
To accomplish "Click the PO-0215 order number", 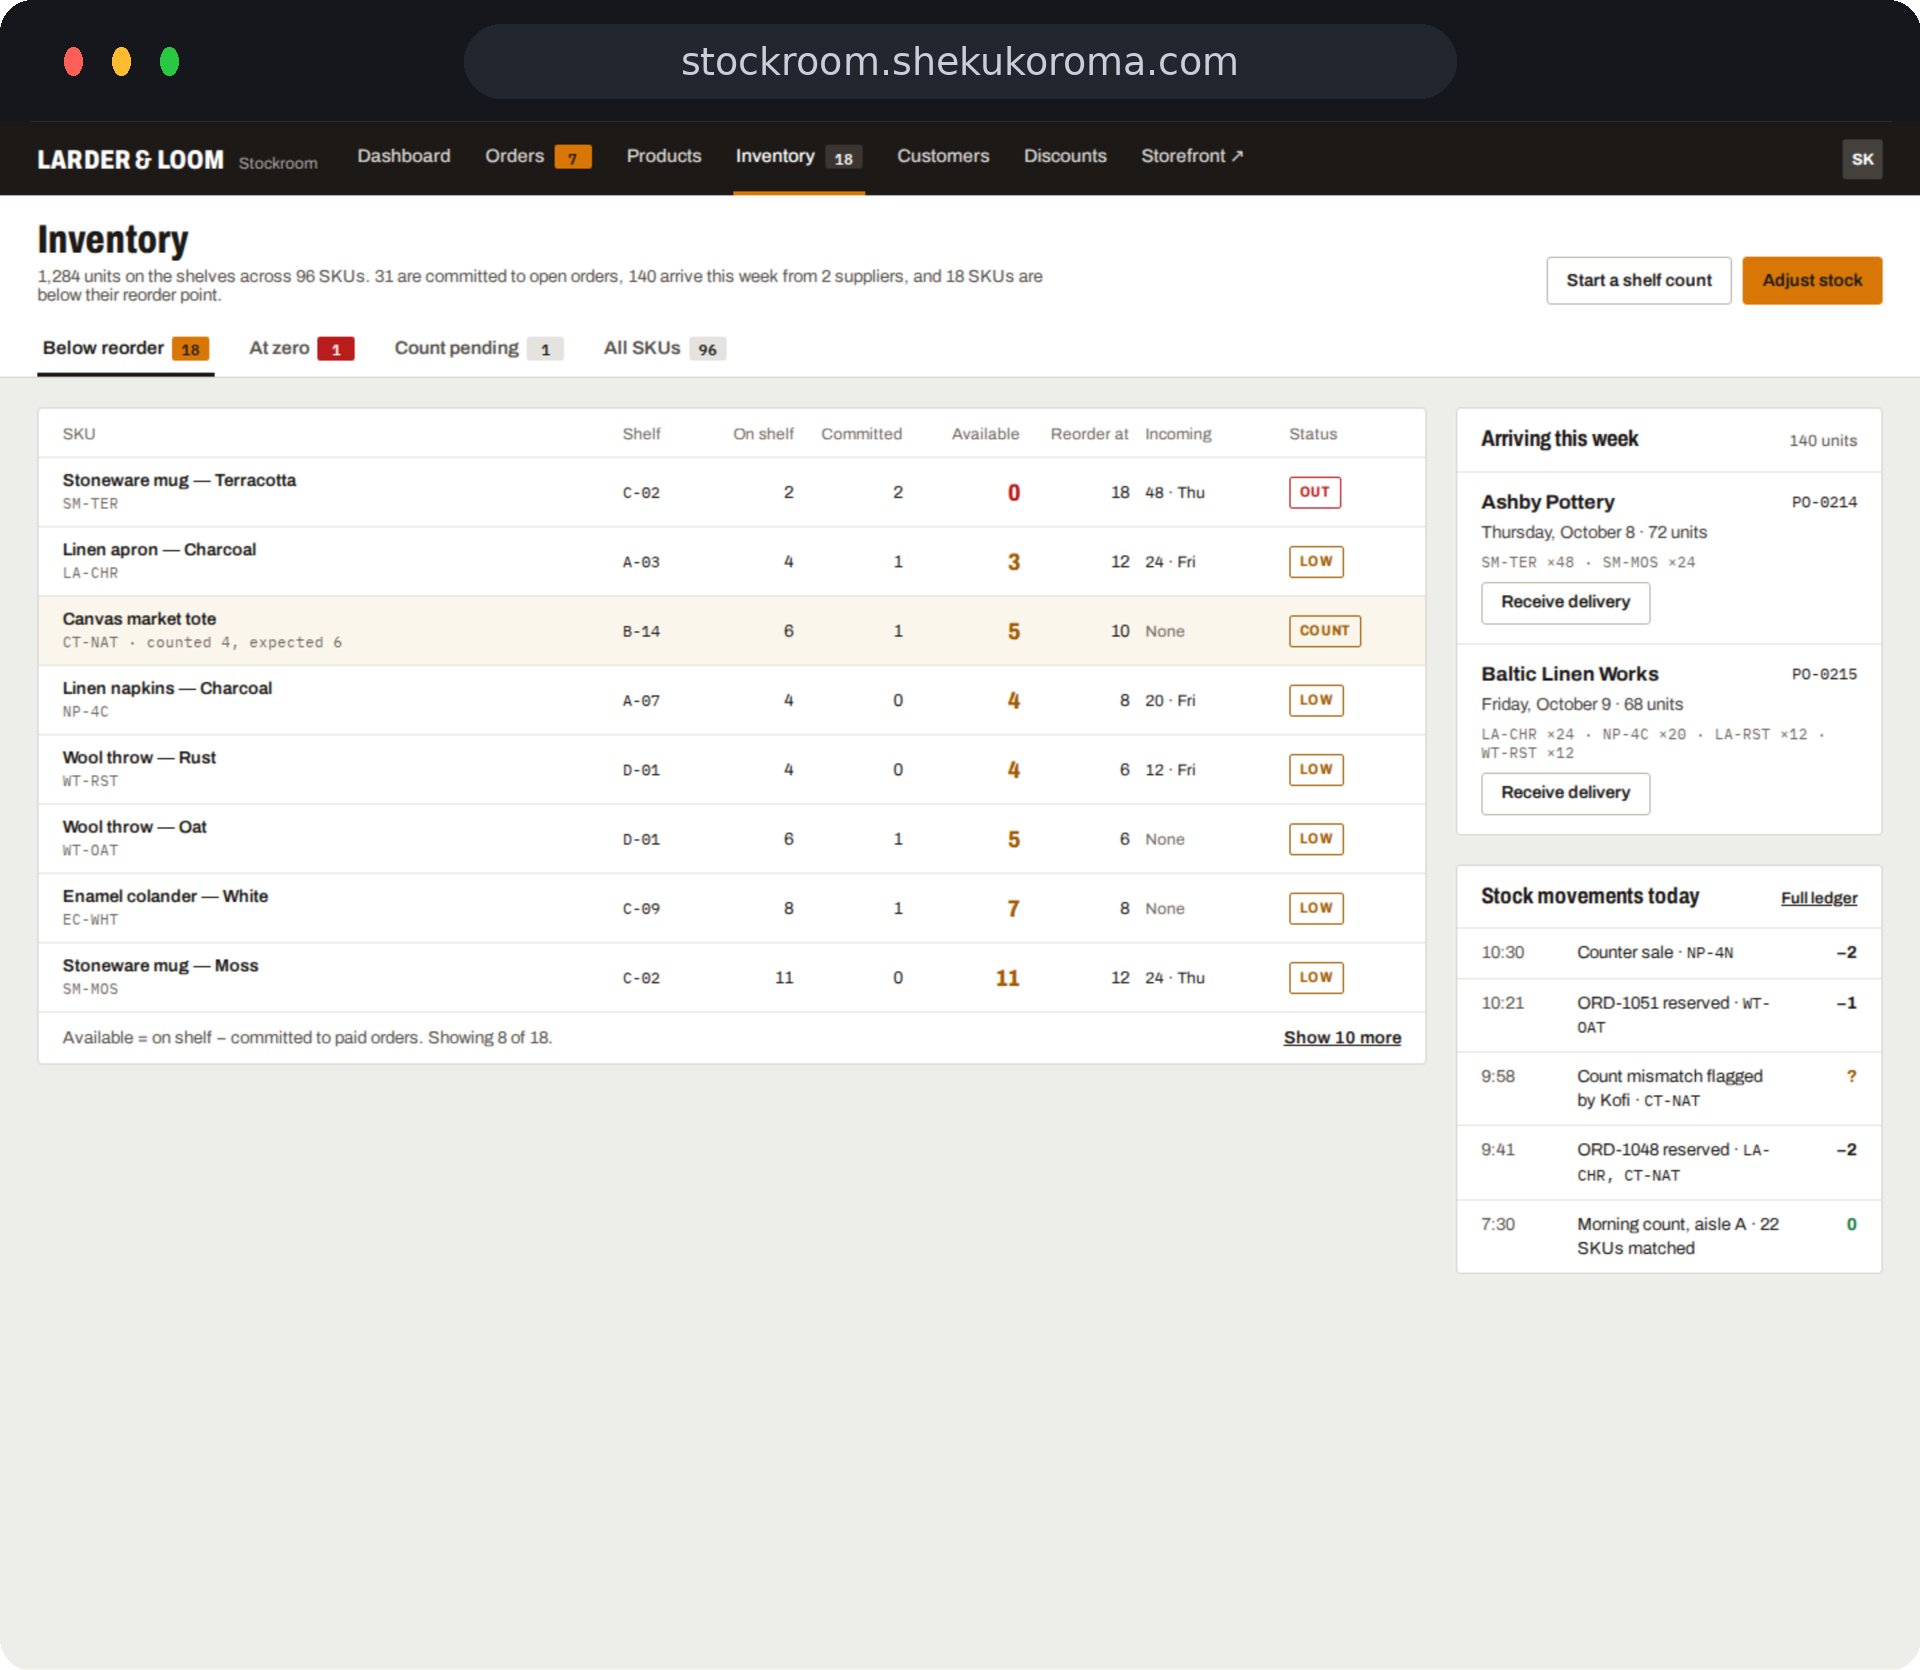I will tap(1824, 674).
